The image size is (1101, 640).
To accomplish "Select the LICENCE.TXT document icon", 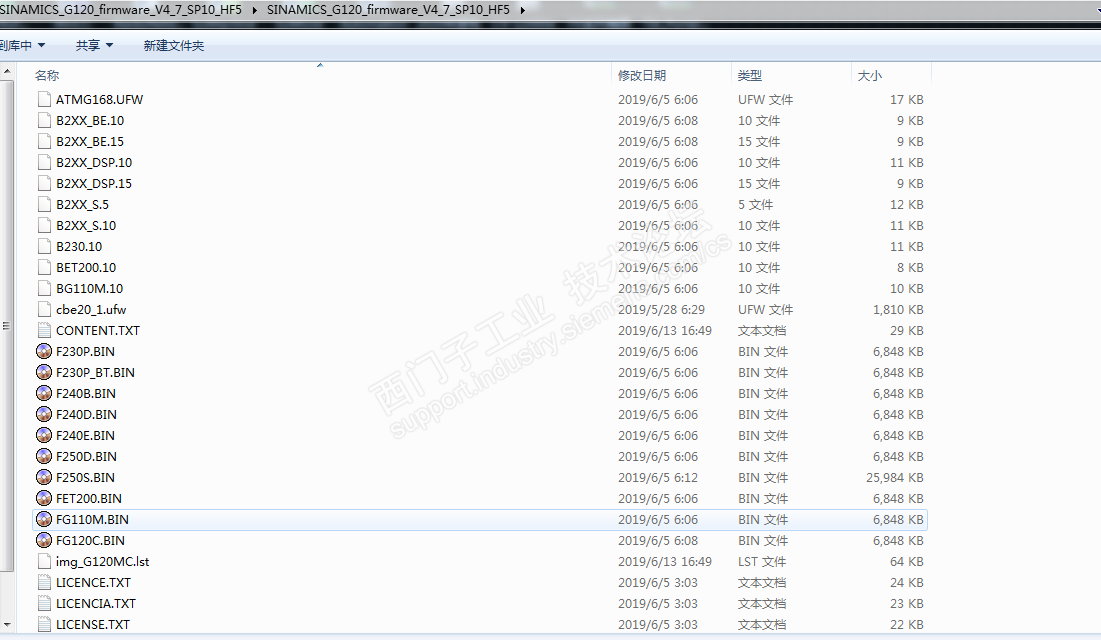I will (44, 582).
